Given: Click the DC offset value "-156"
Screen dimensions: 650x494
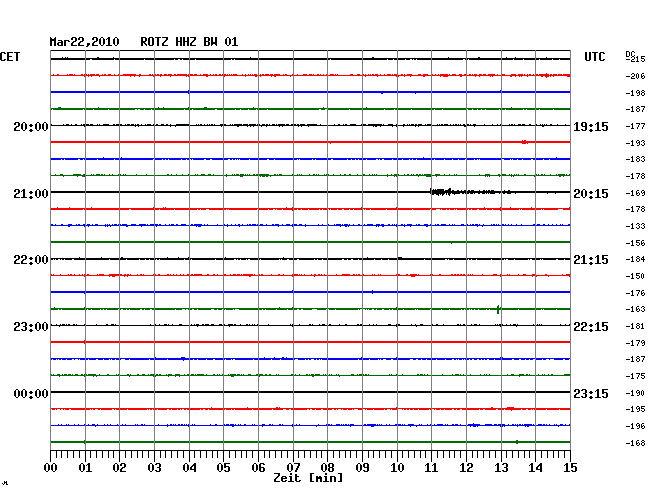Looking at the screenshot, I should 635,243.
